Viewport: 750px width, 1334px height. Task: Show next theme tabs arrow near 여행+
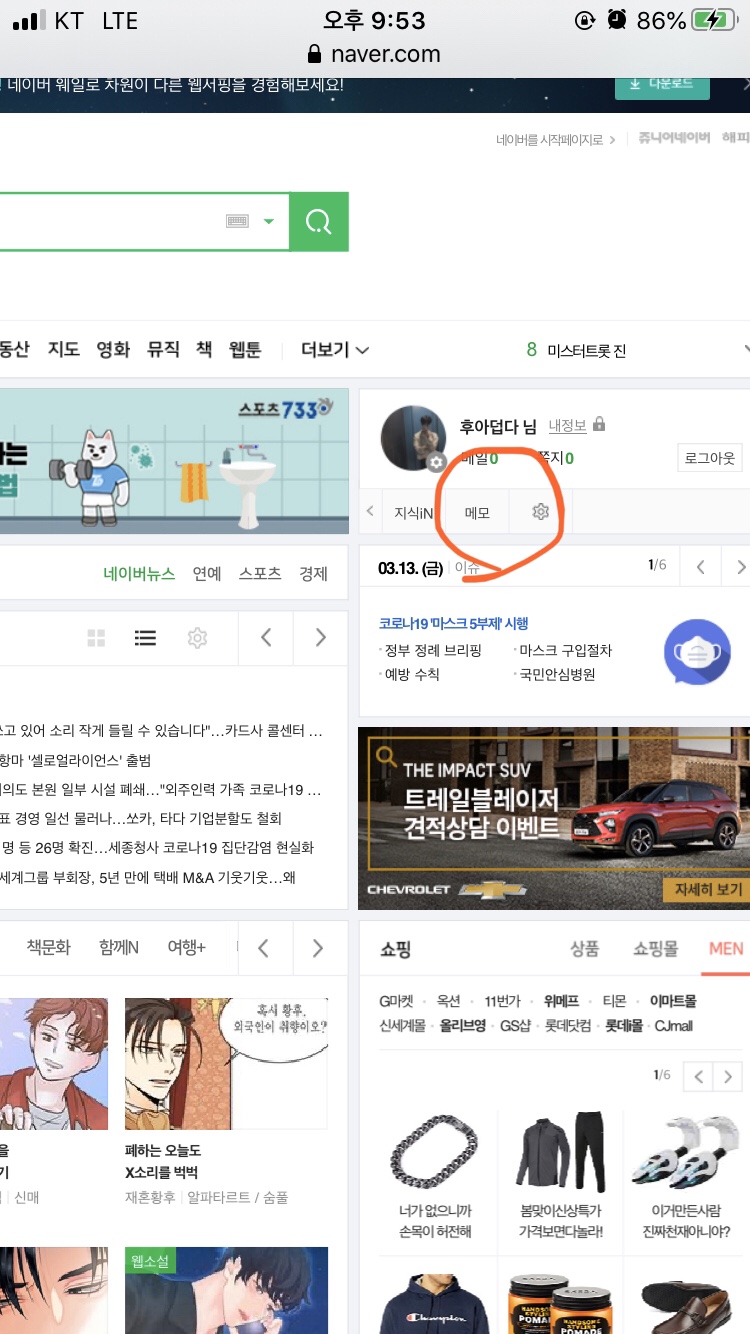318,947
